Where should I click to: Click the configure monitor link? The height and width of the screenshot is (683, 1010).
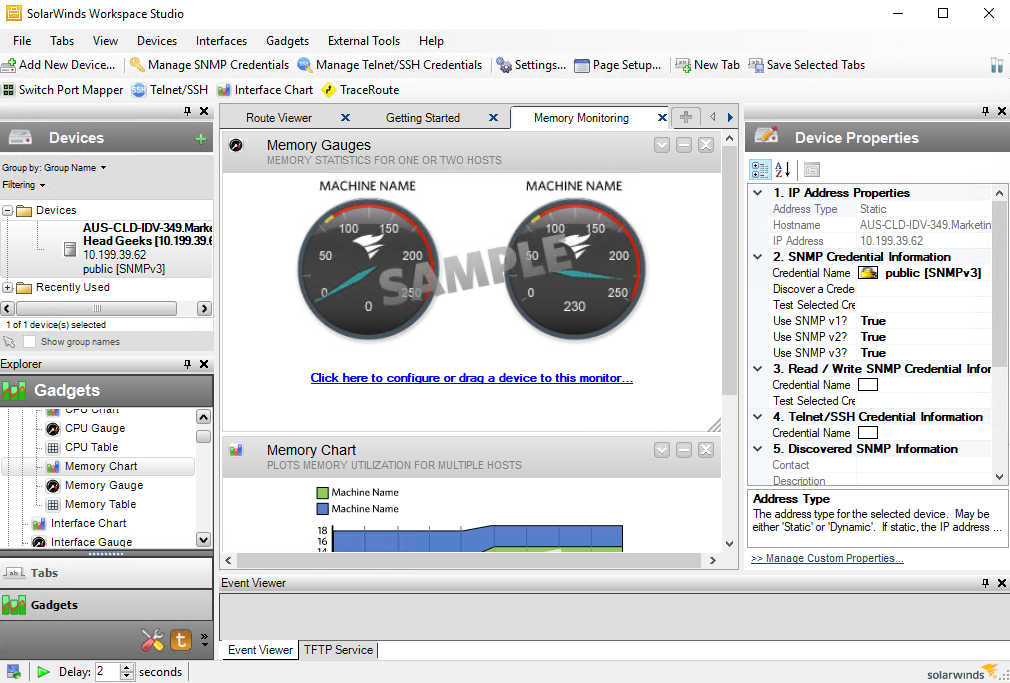(471, 378)
